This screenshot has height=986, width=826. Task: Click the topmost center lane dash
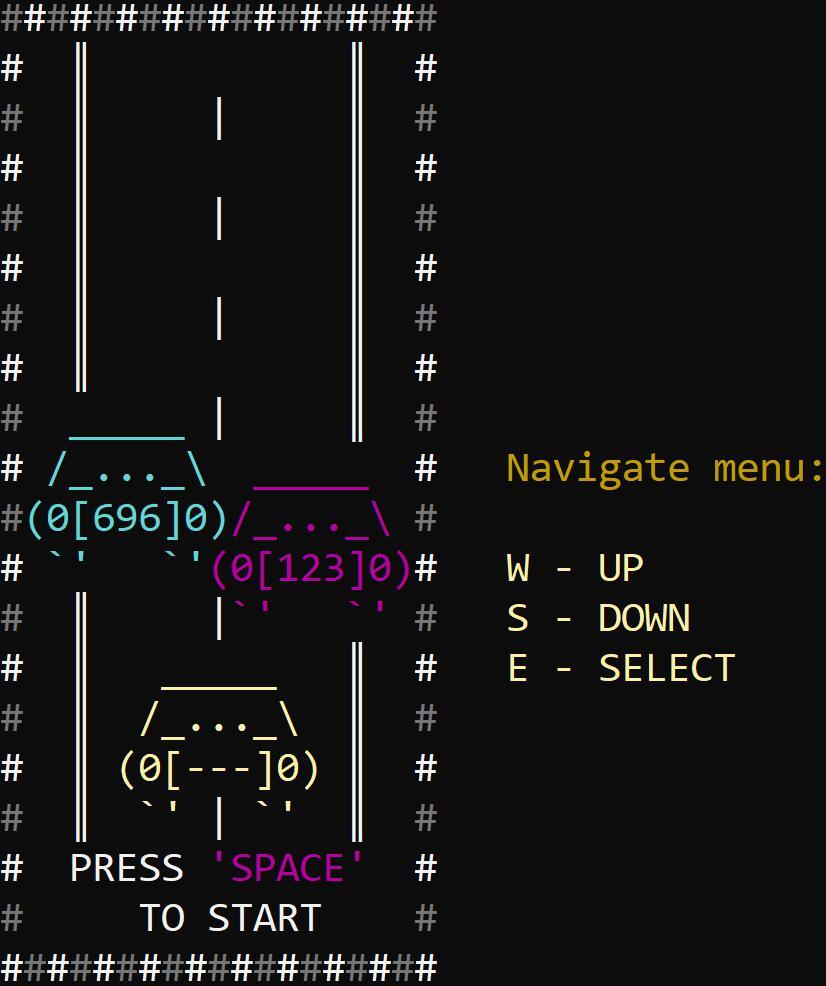(x=219, y=118)
